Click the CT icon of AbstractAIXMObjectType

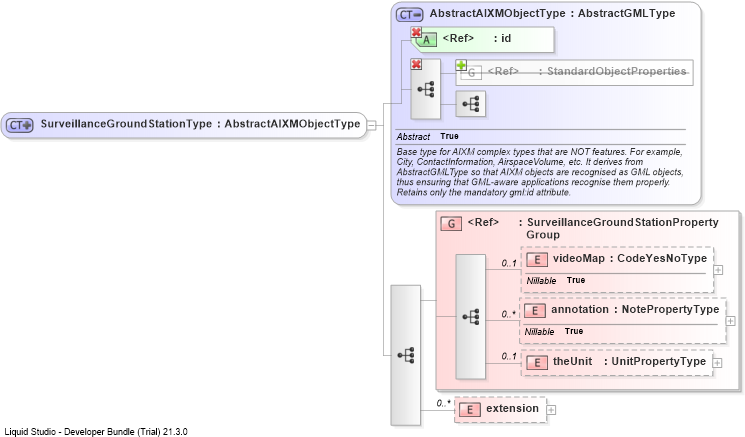click(410, 15)
